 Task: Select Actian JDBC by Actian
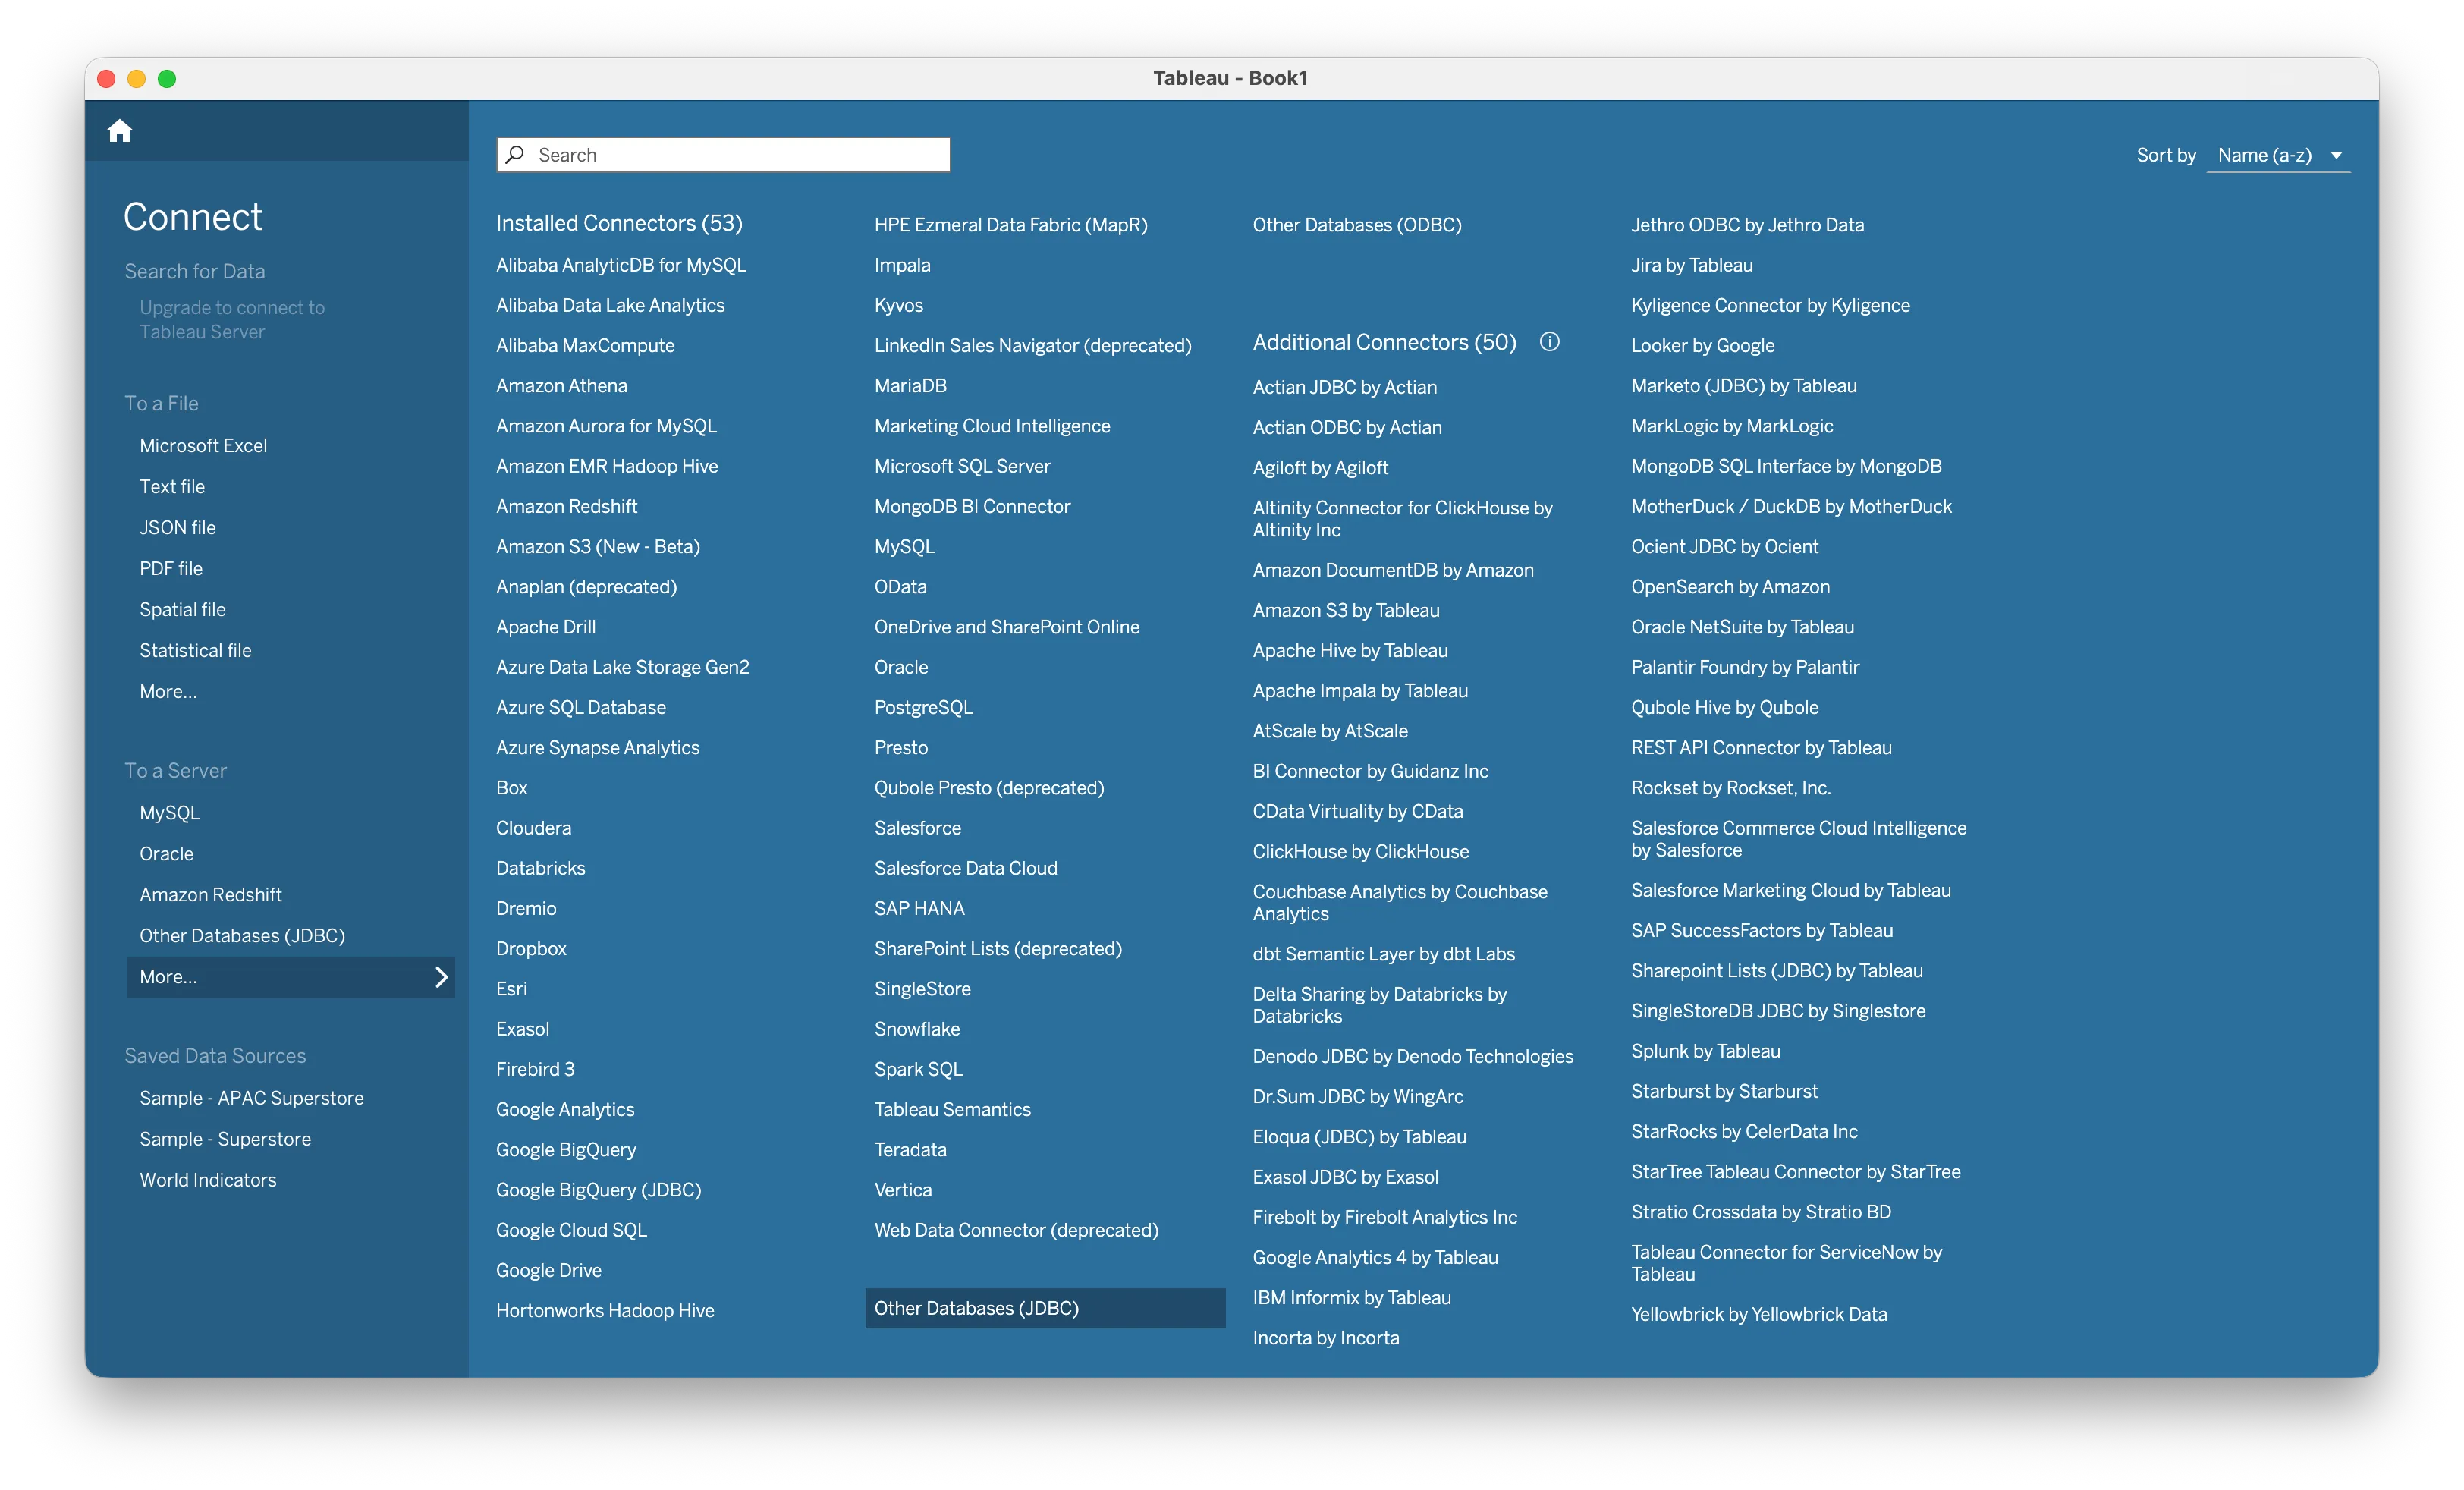[x=1345, y=387]
